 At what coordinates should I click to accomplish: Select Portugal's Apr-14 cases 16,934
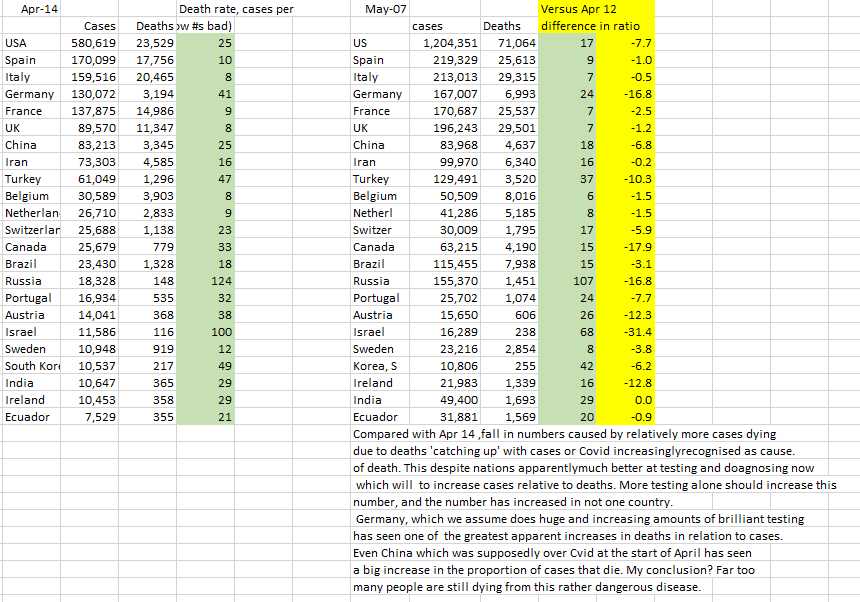click(97, 298)
